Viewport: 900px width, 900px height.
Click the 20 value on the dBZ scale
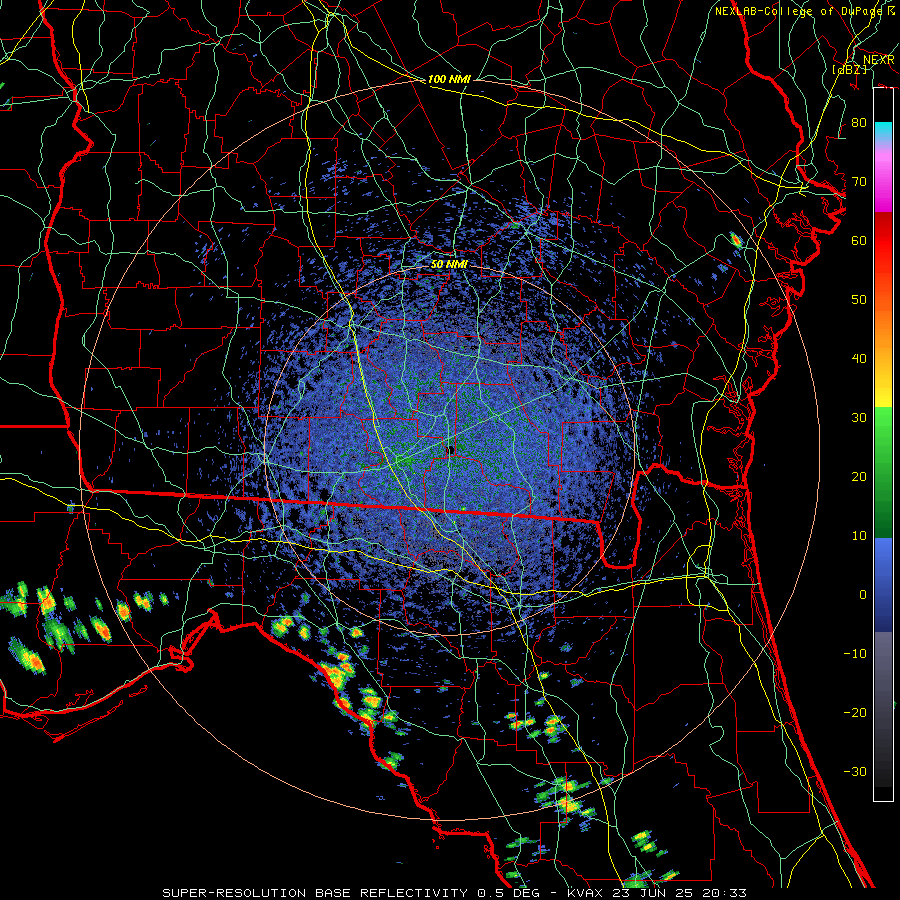coord(859,477)
